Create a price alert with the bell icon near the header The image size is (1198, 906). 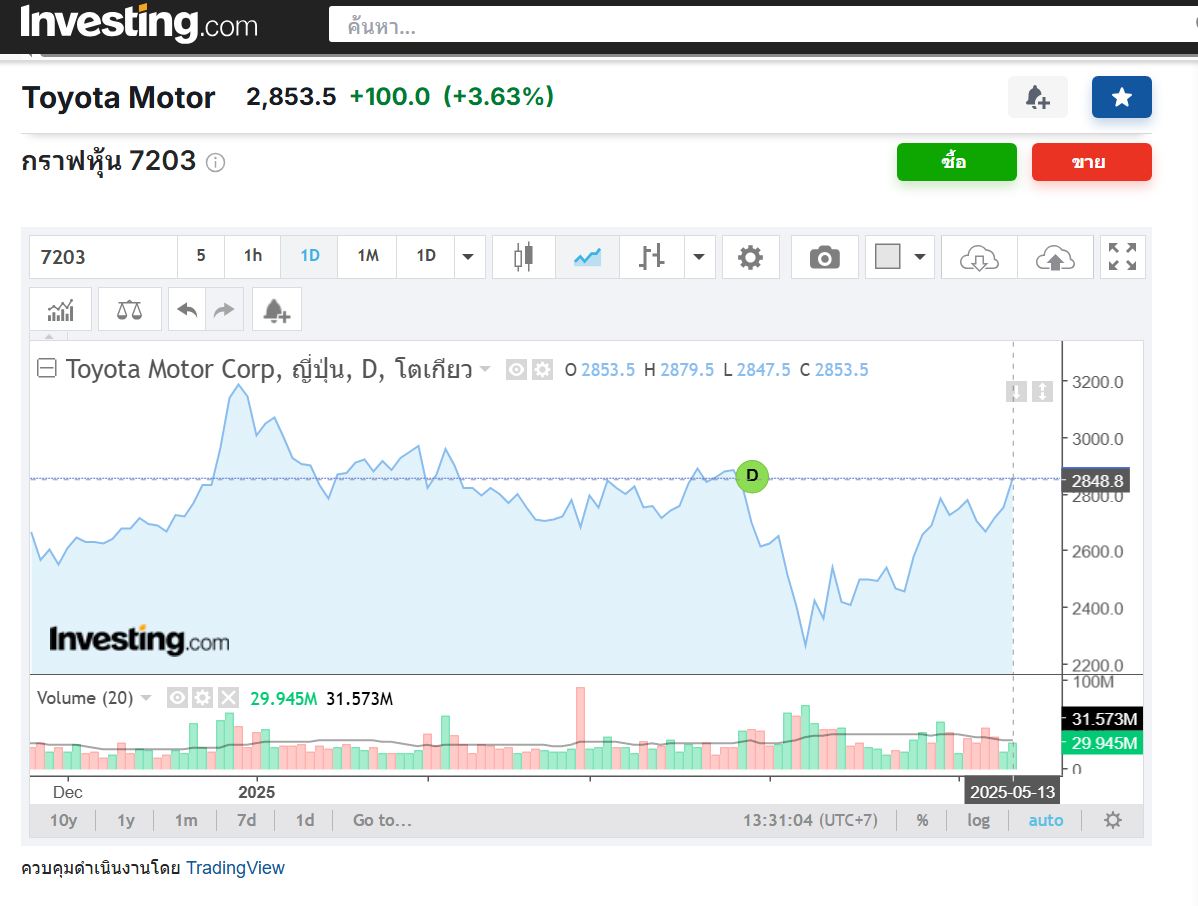coord(1038,97)
